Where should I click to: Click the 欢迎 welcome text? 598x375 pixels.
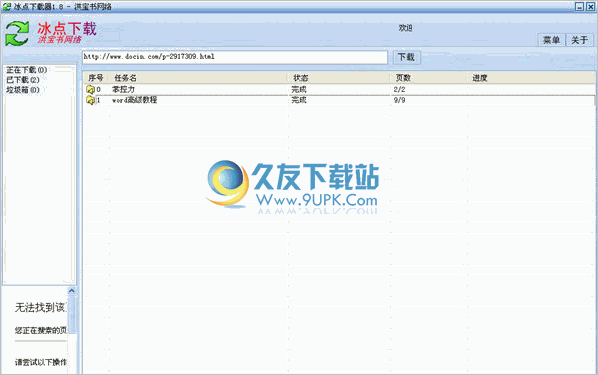click(x=405, y=28)
